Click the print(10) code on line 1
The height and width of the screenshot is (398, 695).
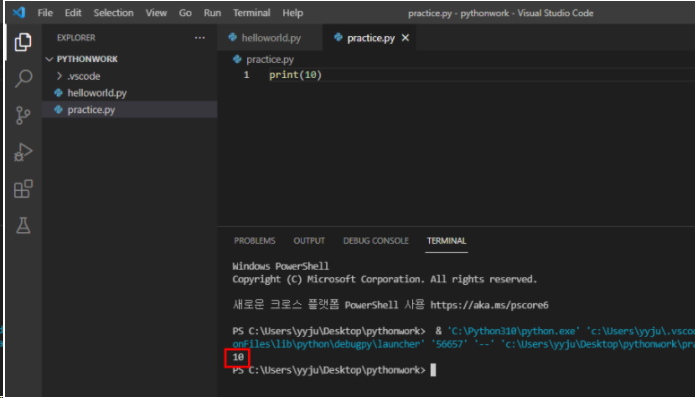point(295,75)
